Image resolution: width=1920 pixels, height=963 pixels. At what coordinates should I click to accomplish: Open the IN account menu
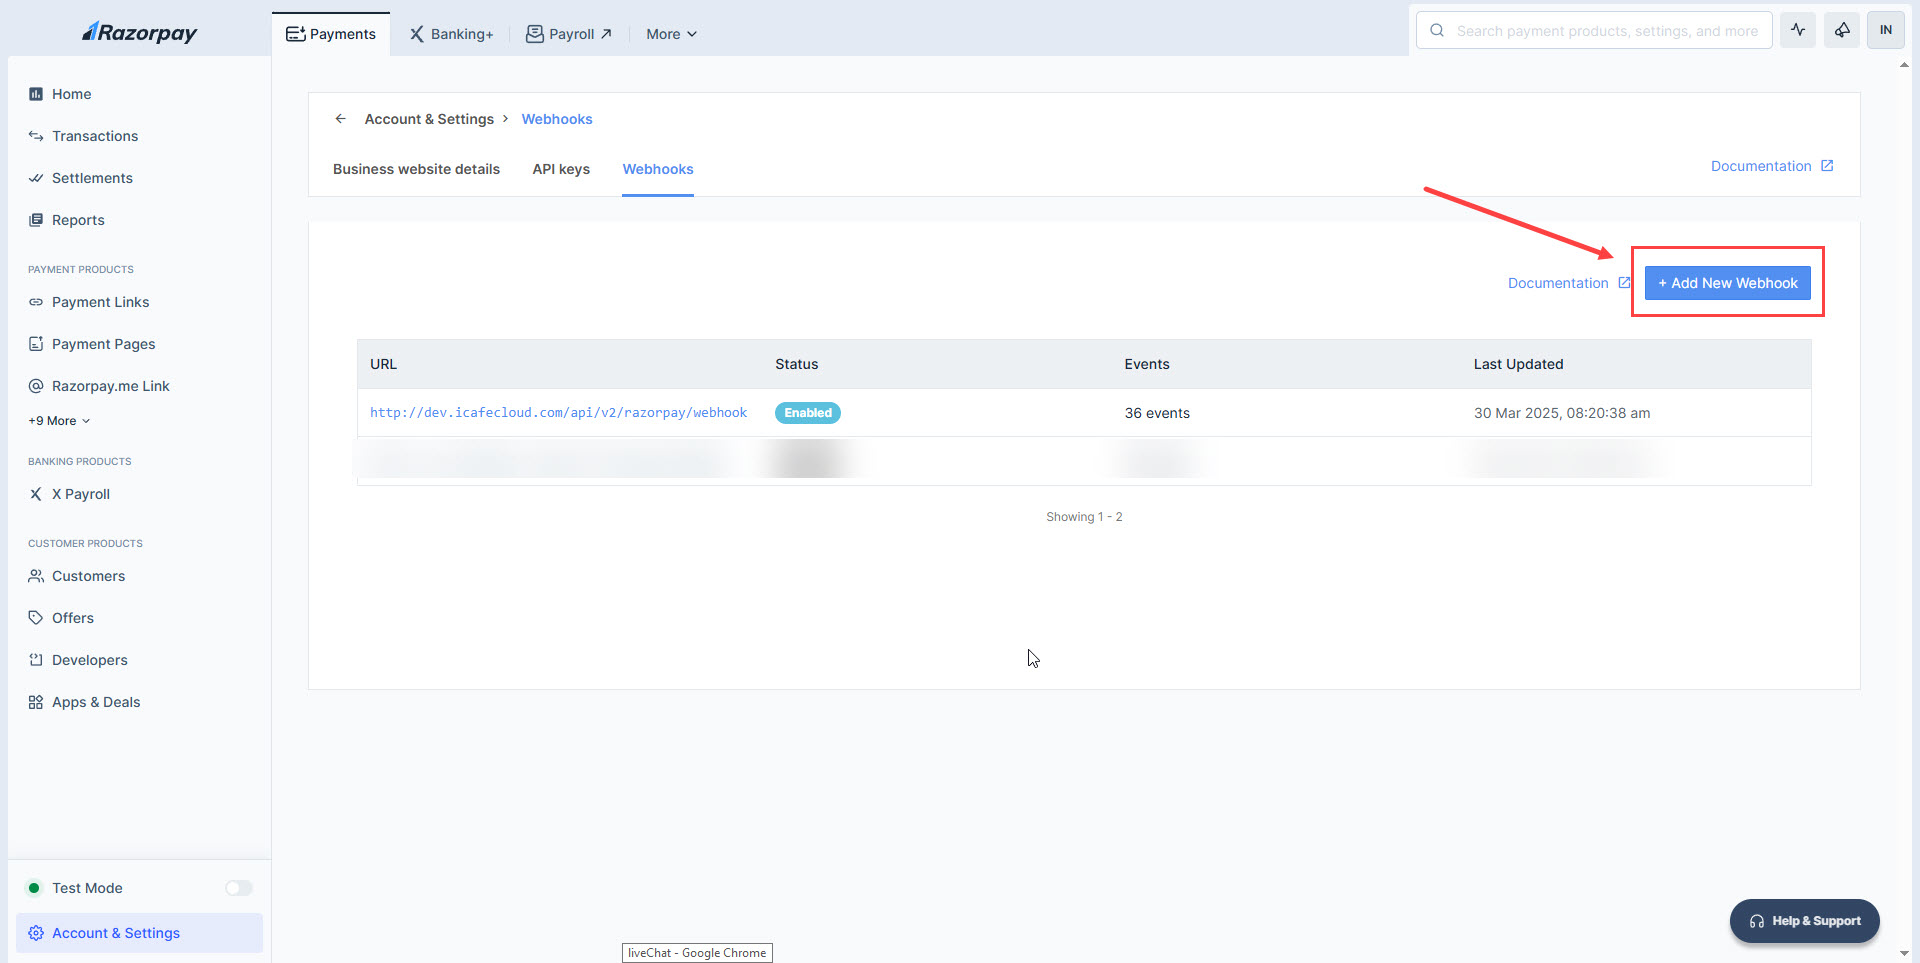1885,30
